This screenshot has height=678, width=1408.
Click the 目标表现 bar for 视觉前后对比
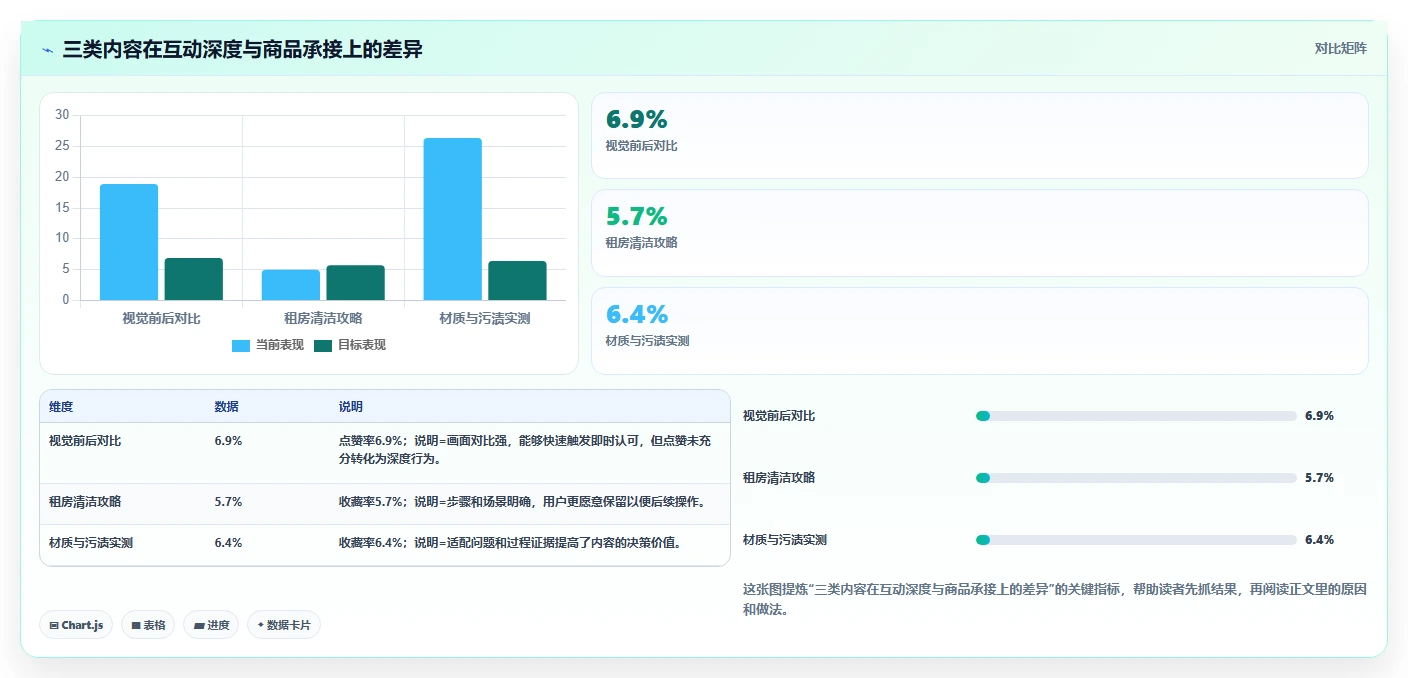pos(194,279)
